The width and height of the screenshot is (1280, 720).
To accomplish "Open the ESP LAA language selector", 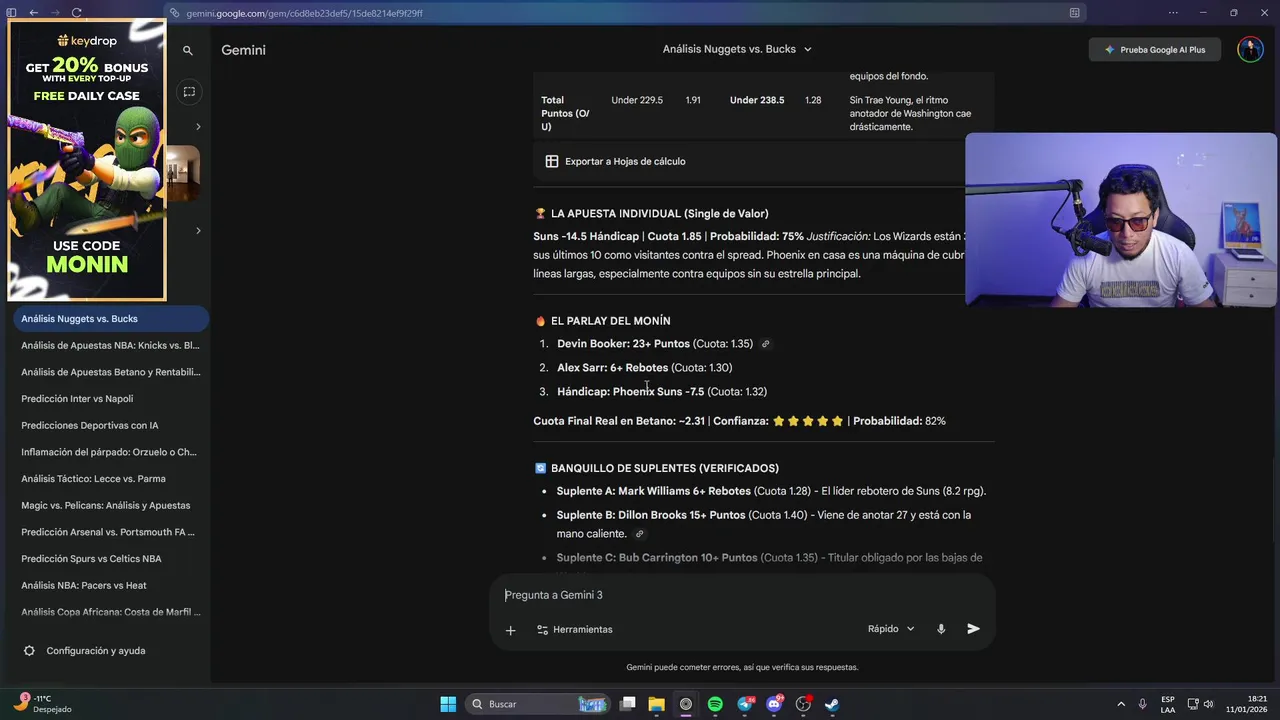I will coord(1168,704).
